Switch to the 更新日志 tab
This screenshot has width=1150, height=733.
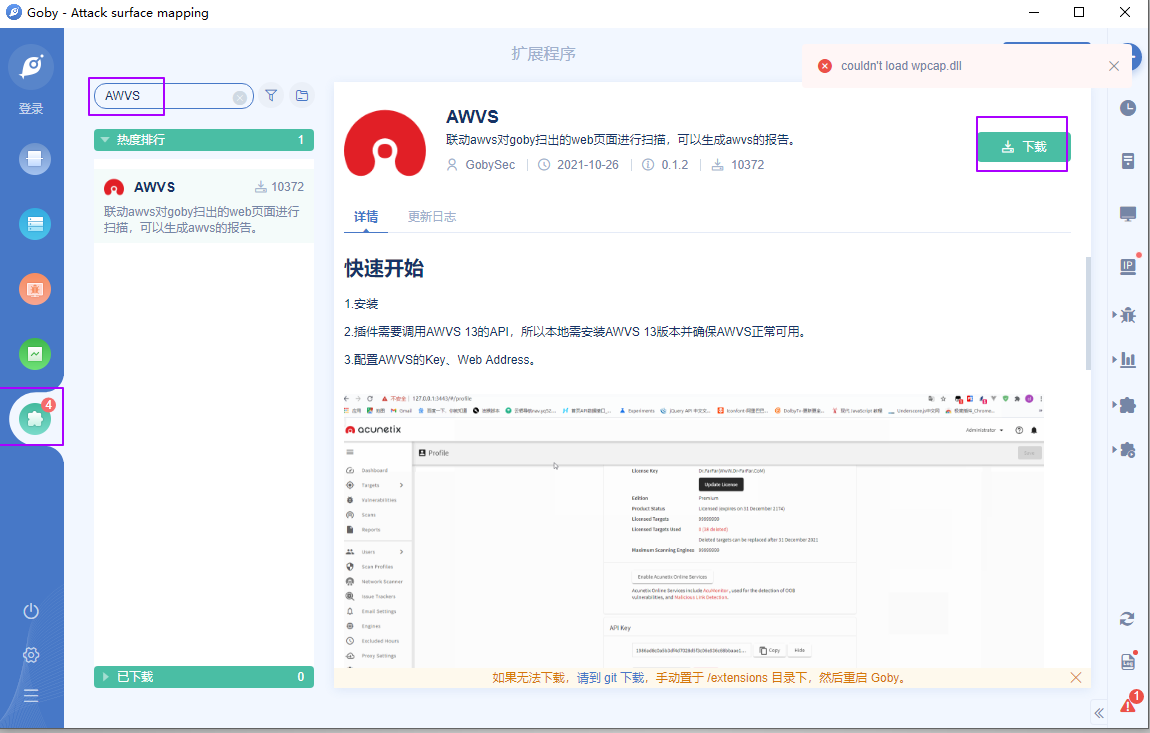click(432, 217)
